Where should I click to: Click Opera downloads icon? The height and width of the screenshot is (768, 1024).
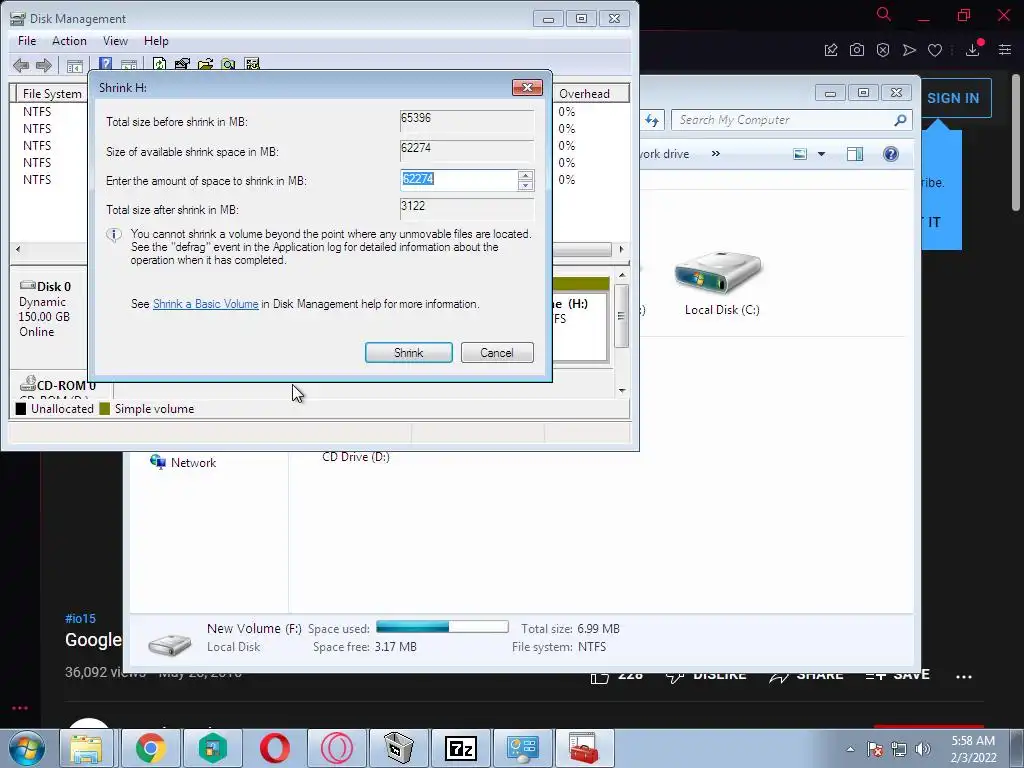pos(972,50)
